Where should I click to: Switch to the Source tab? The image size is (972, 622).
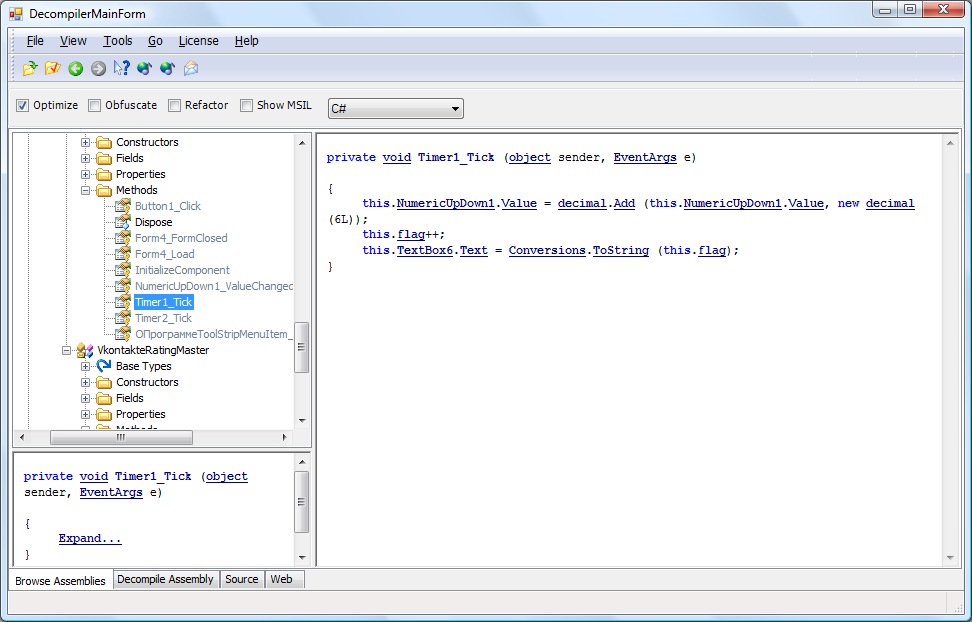tap(242, 579)
